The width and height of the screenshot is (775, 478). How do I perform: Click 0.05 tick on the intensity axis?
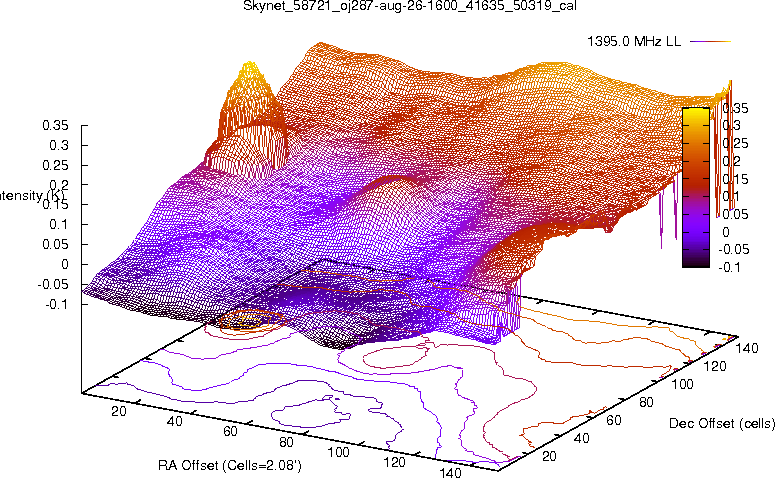[x=55, y=244]
